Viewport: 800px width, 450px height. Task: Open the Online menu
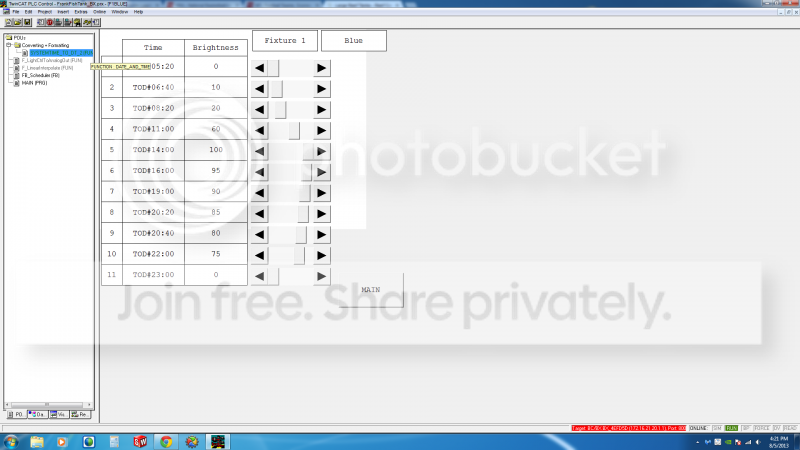pyautogui.click(x=98, y=11)
